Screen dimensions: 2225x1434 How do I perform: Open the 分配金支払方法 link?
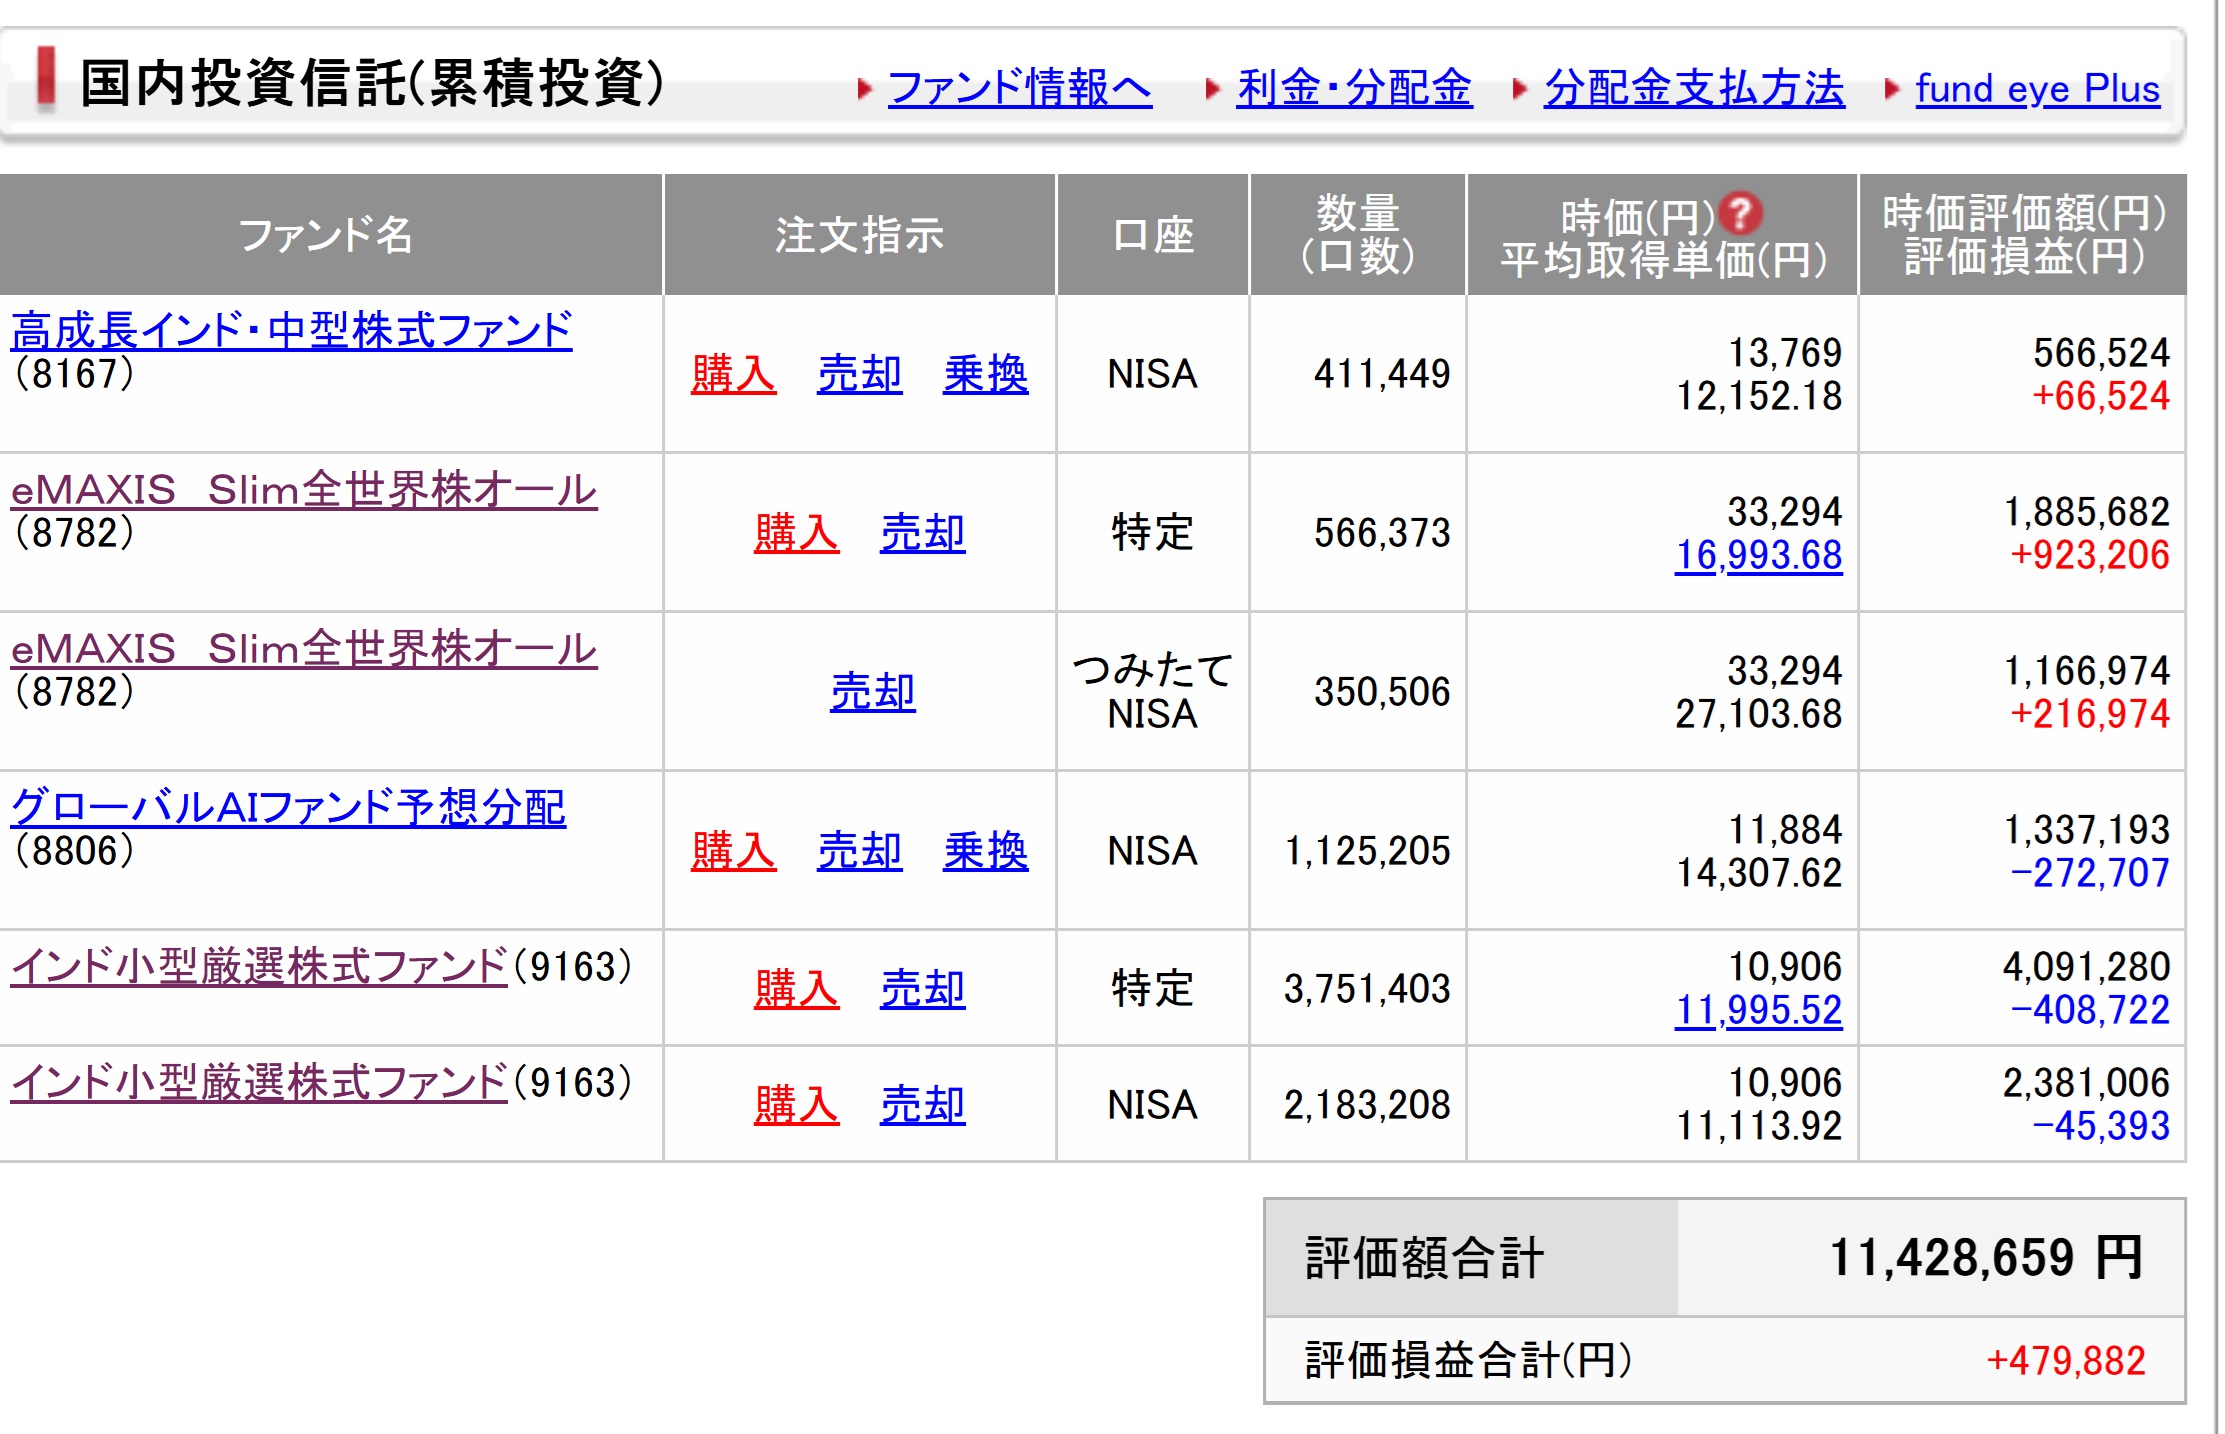[x=1693, y=88]
